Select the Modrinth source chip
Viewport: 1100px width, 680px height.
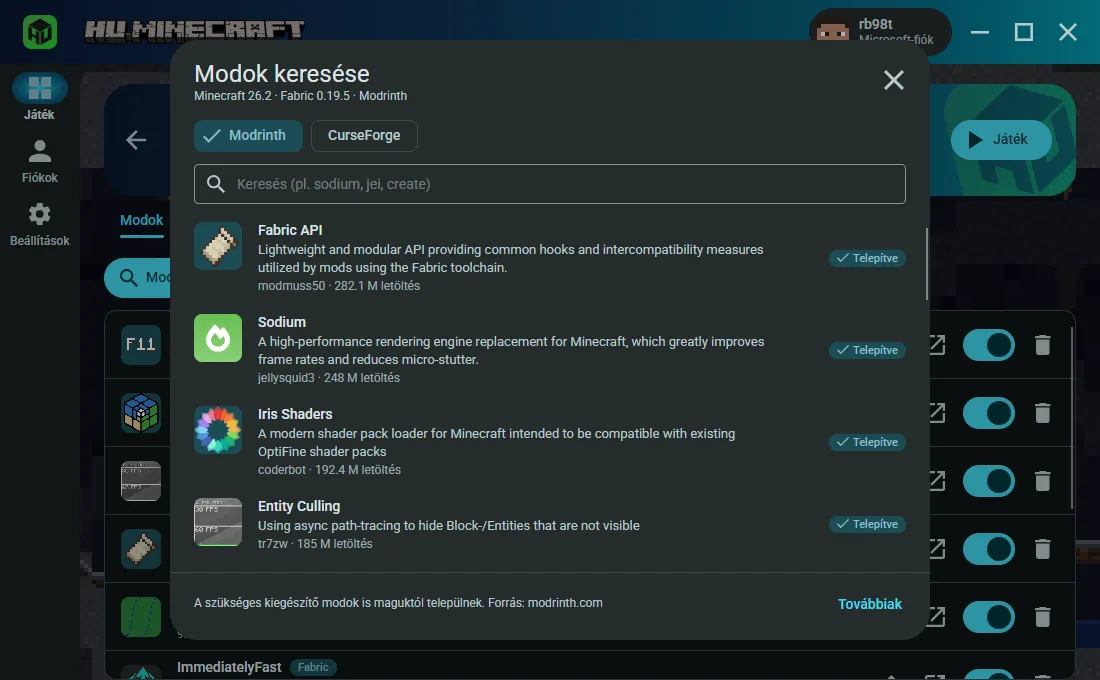click(x=248, y=135)
